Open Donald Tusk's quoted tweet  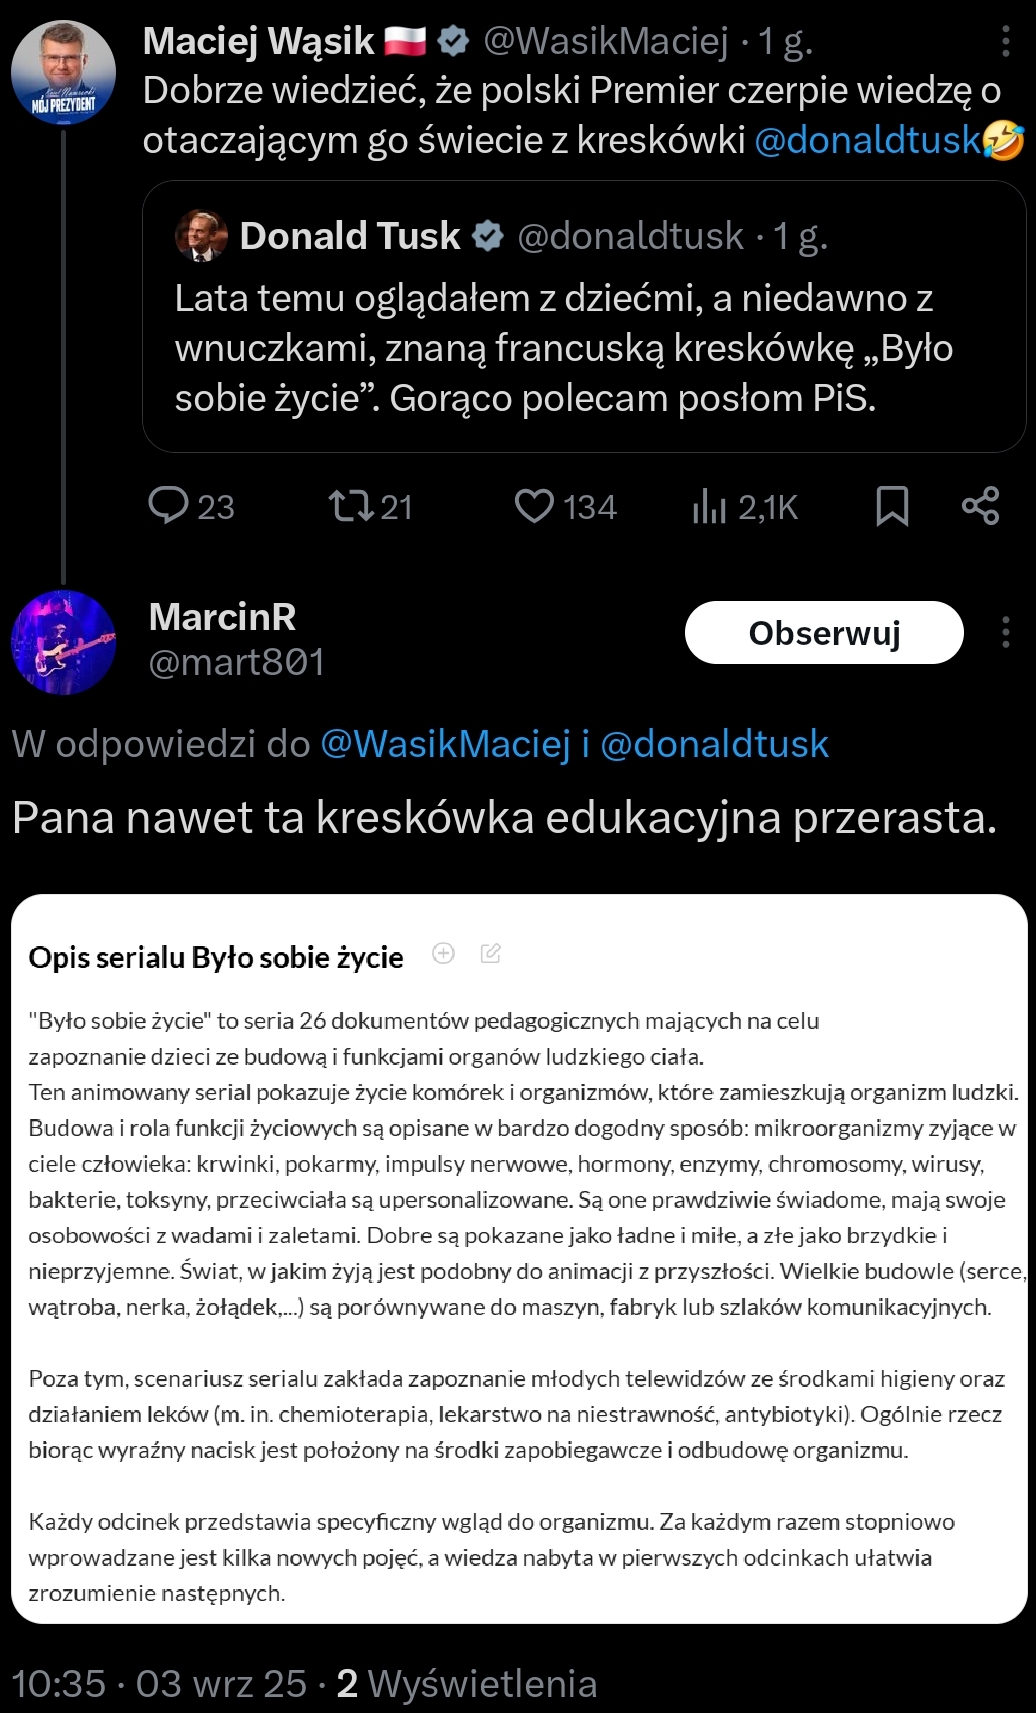(583, 346)
